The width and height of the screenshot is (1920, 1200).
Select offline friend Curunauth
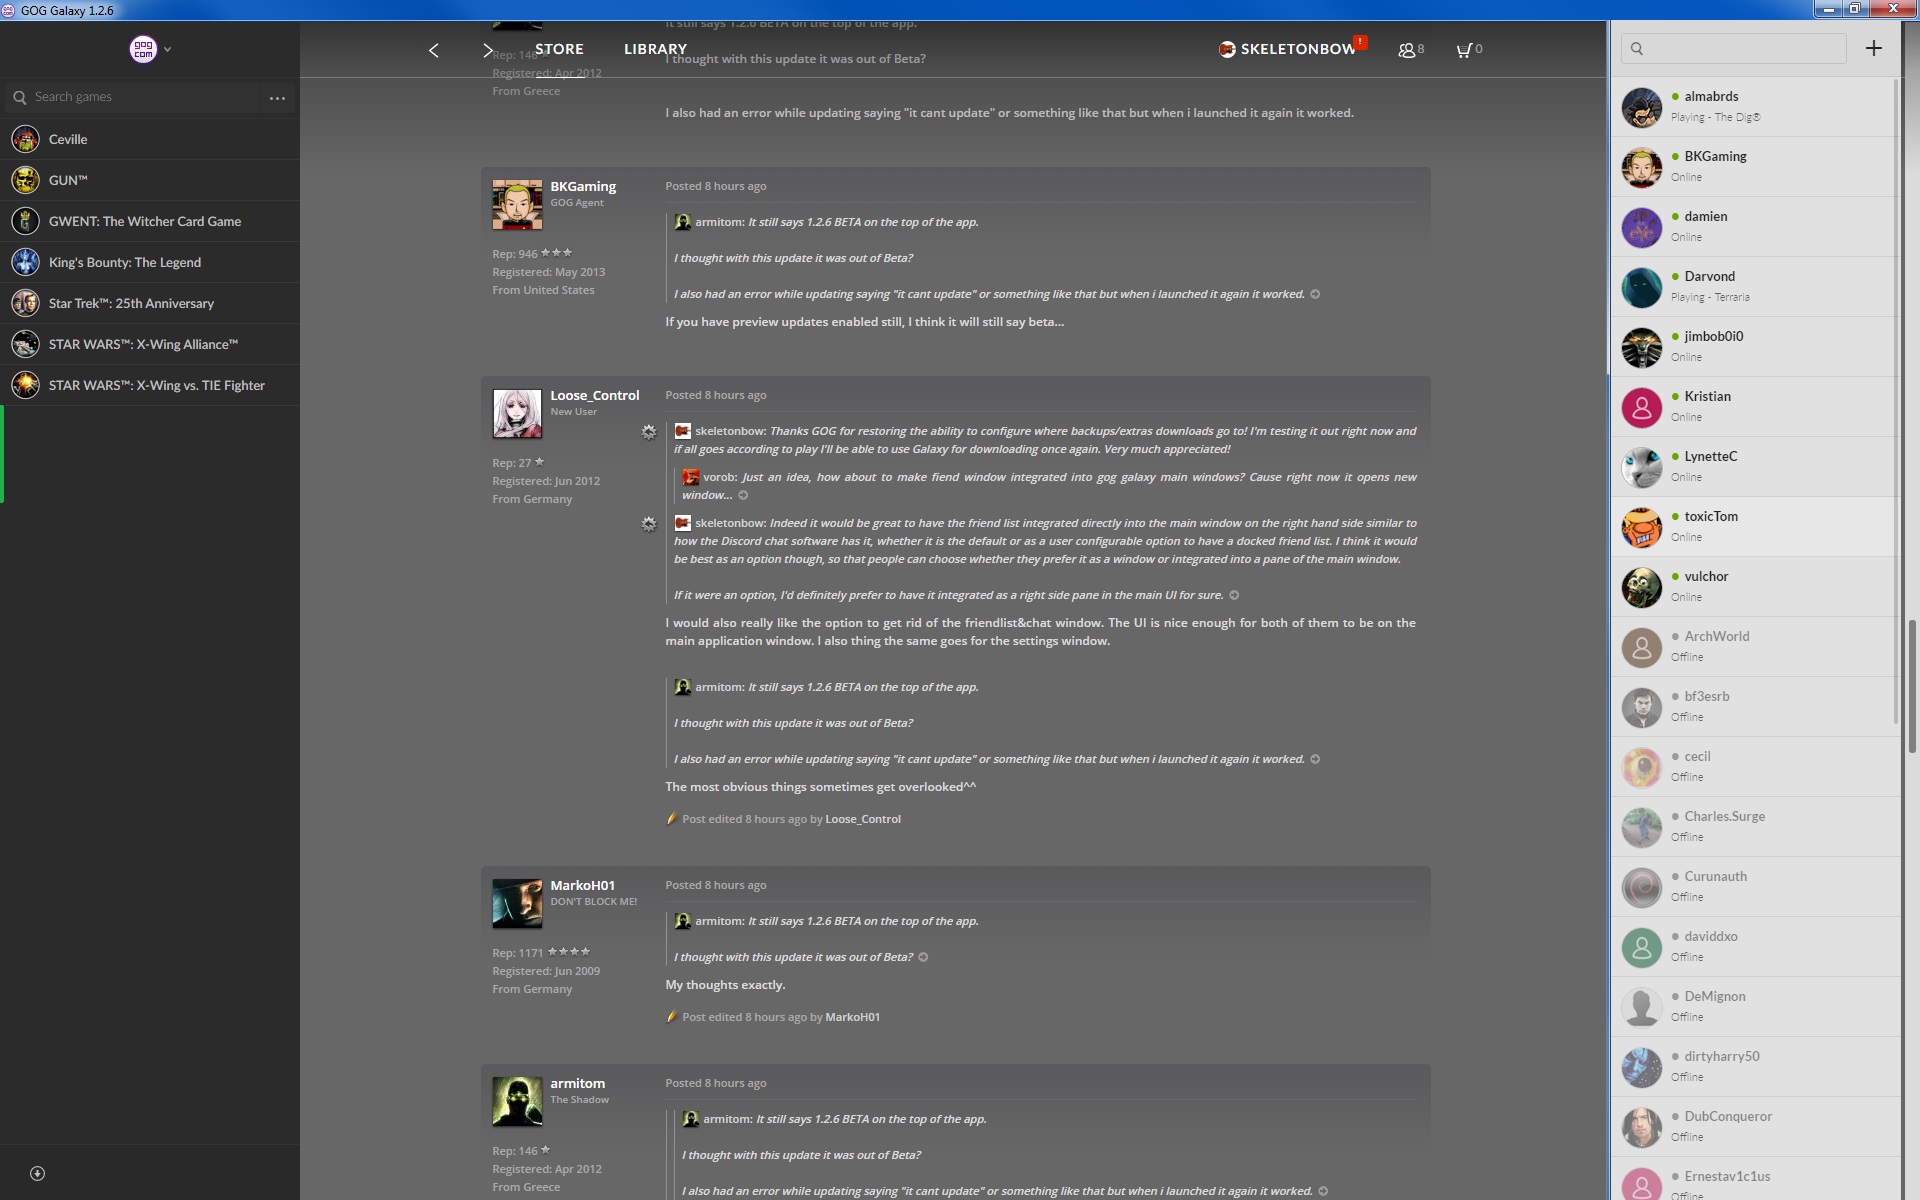[1755, 887]
